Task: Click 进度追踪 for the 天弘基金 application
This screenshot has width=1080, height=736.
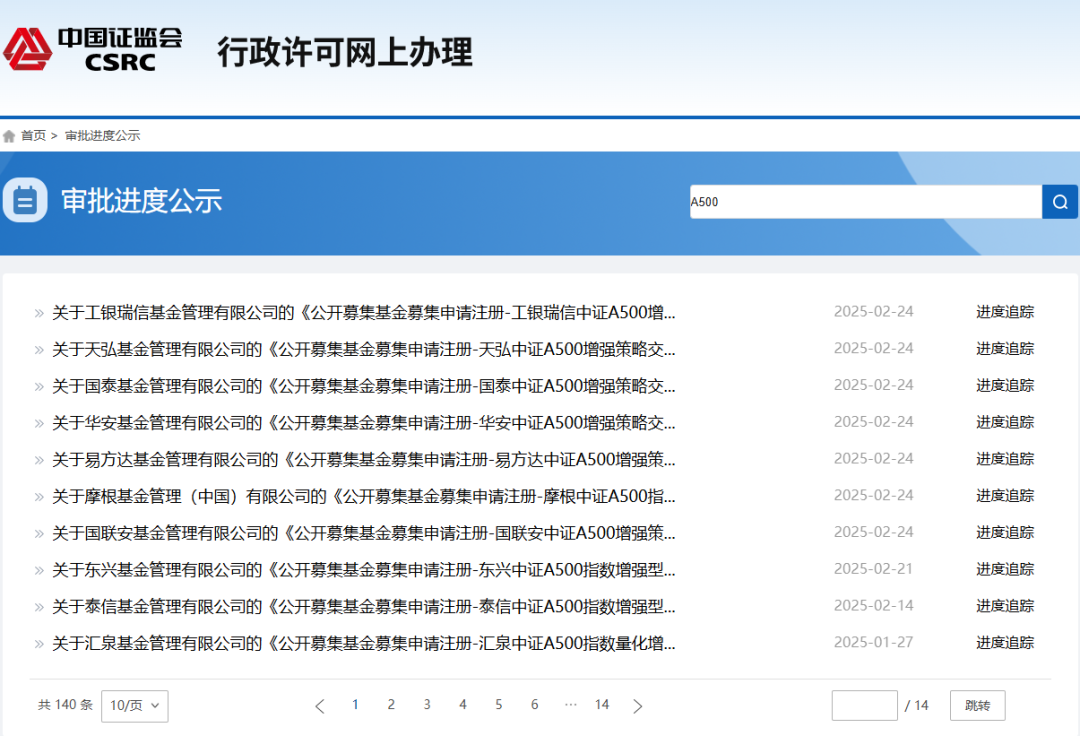Action: (x=1005, y=349)
